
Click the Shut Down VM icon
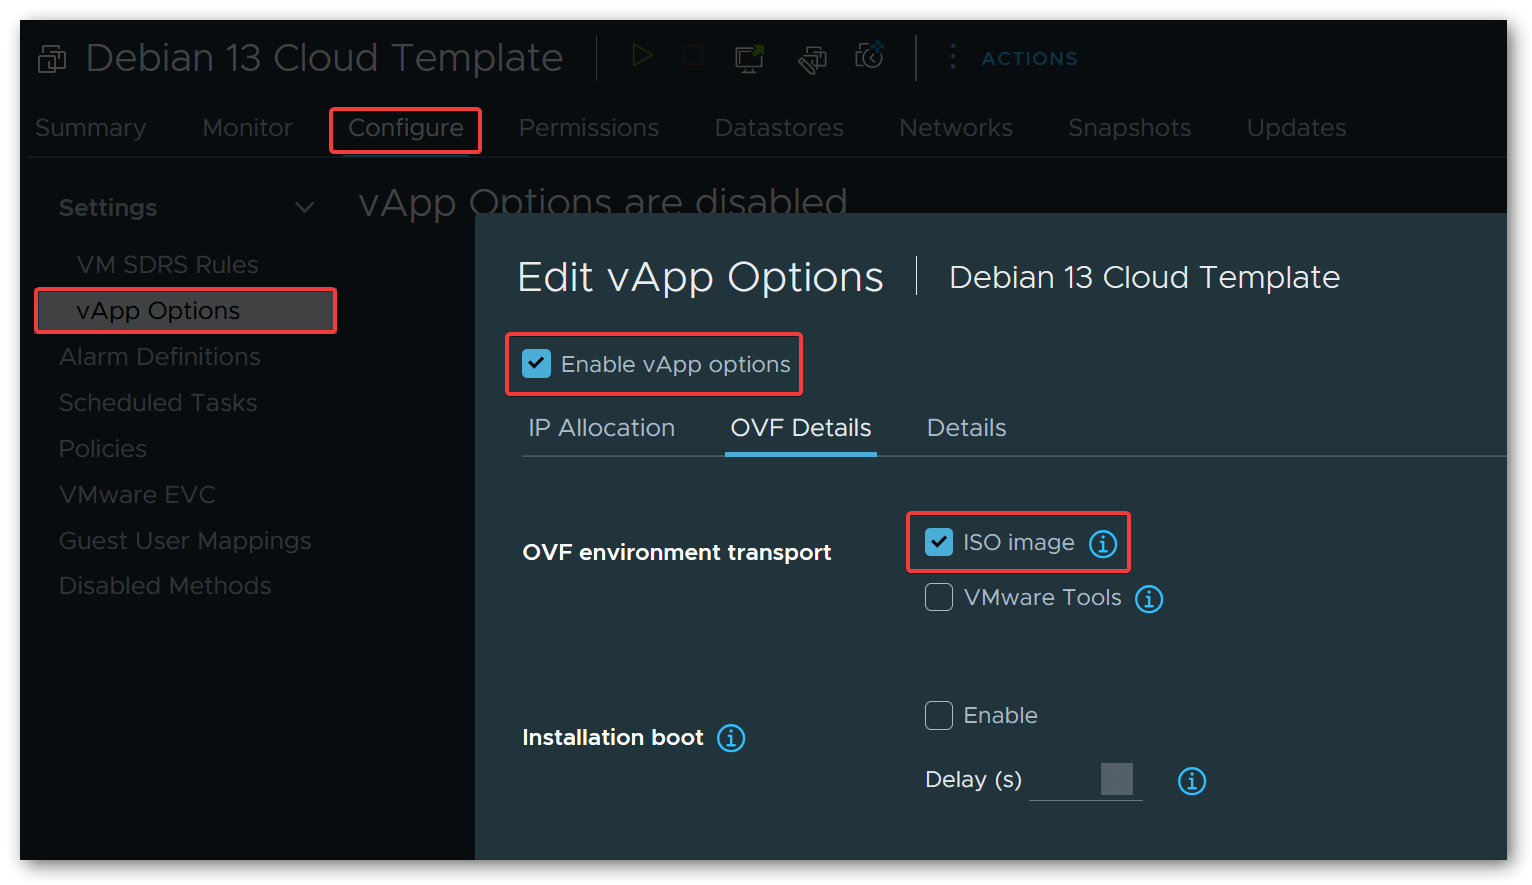click(x=692, y=56)
